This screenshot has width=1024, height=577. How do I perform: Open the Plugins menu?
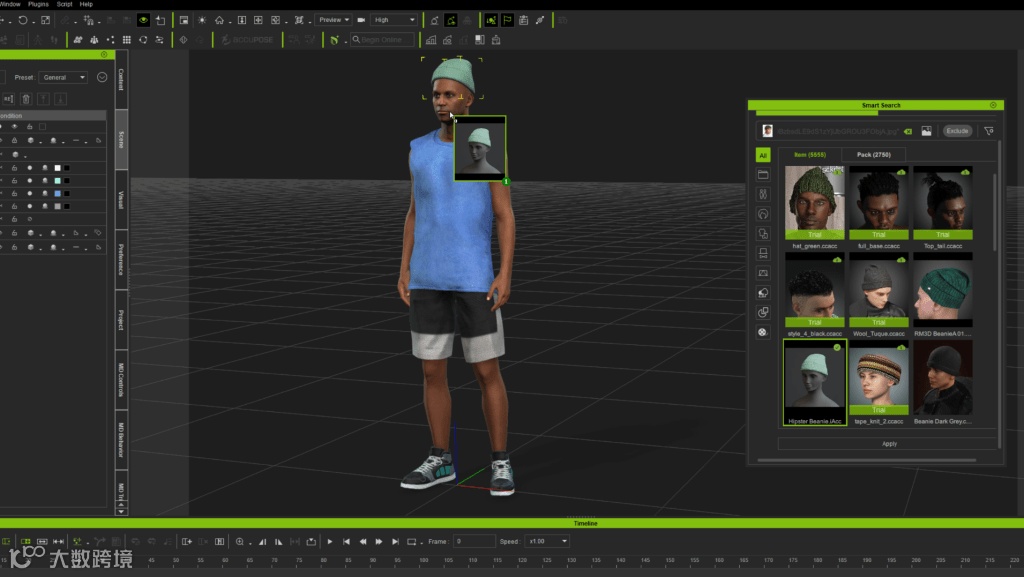(x=38, y=4)
